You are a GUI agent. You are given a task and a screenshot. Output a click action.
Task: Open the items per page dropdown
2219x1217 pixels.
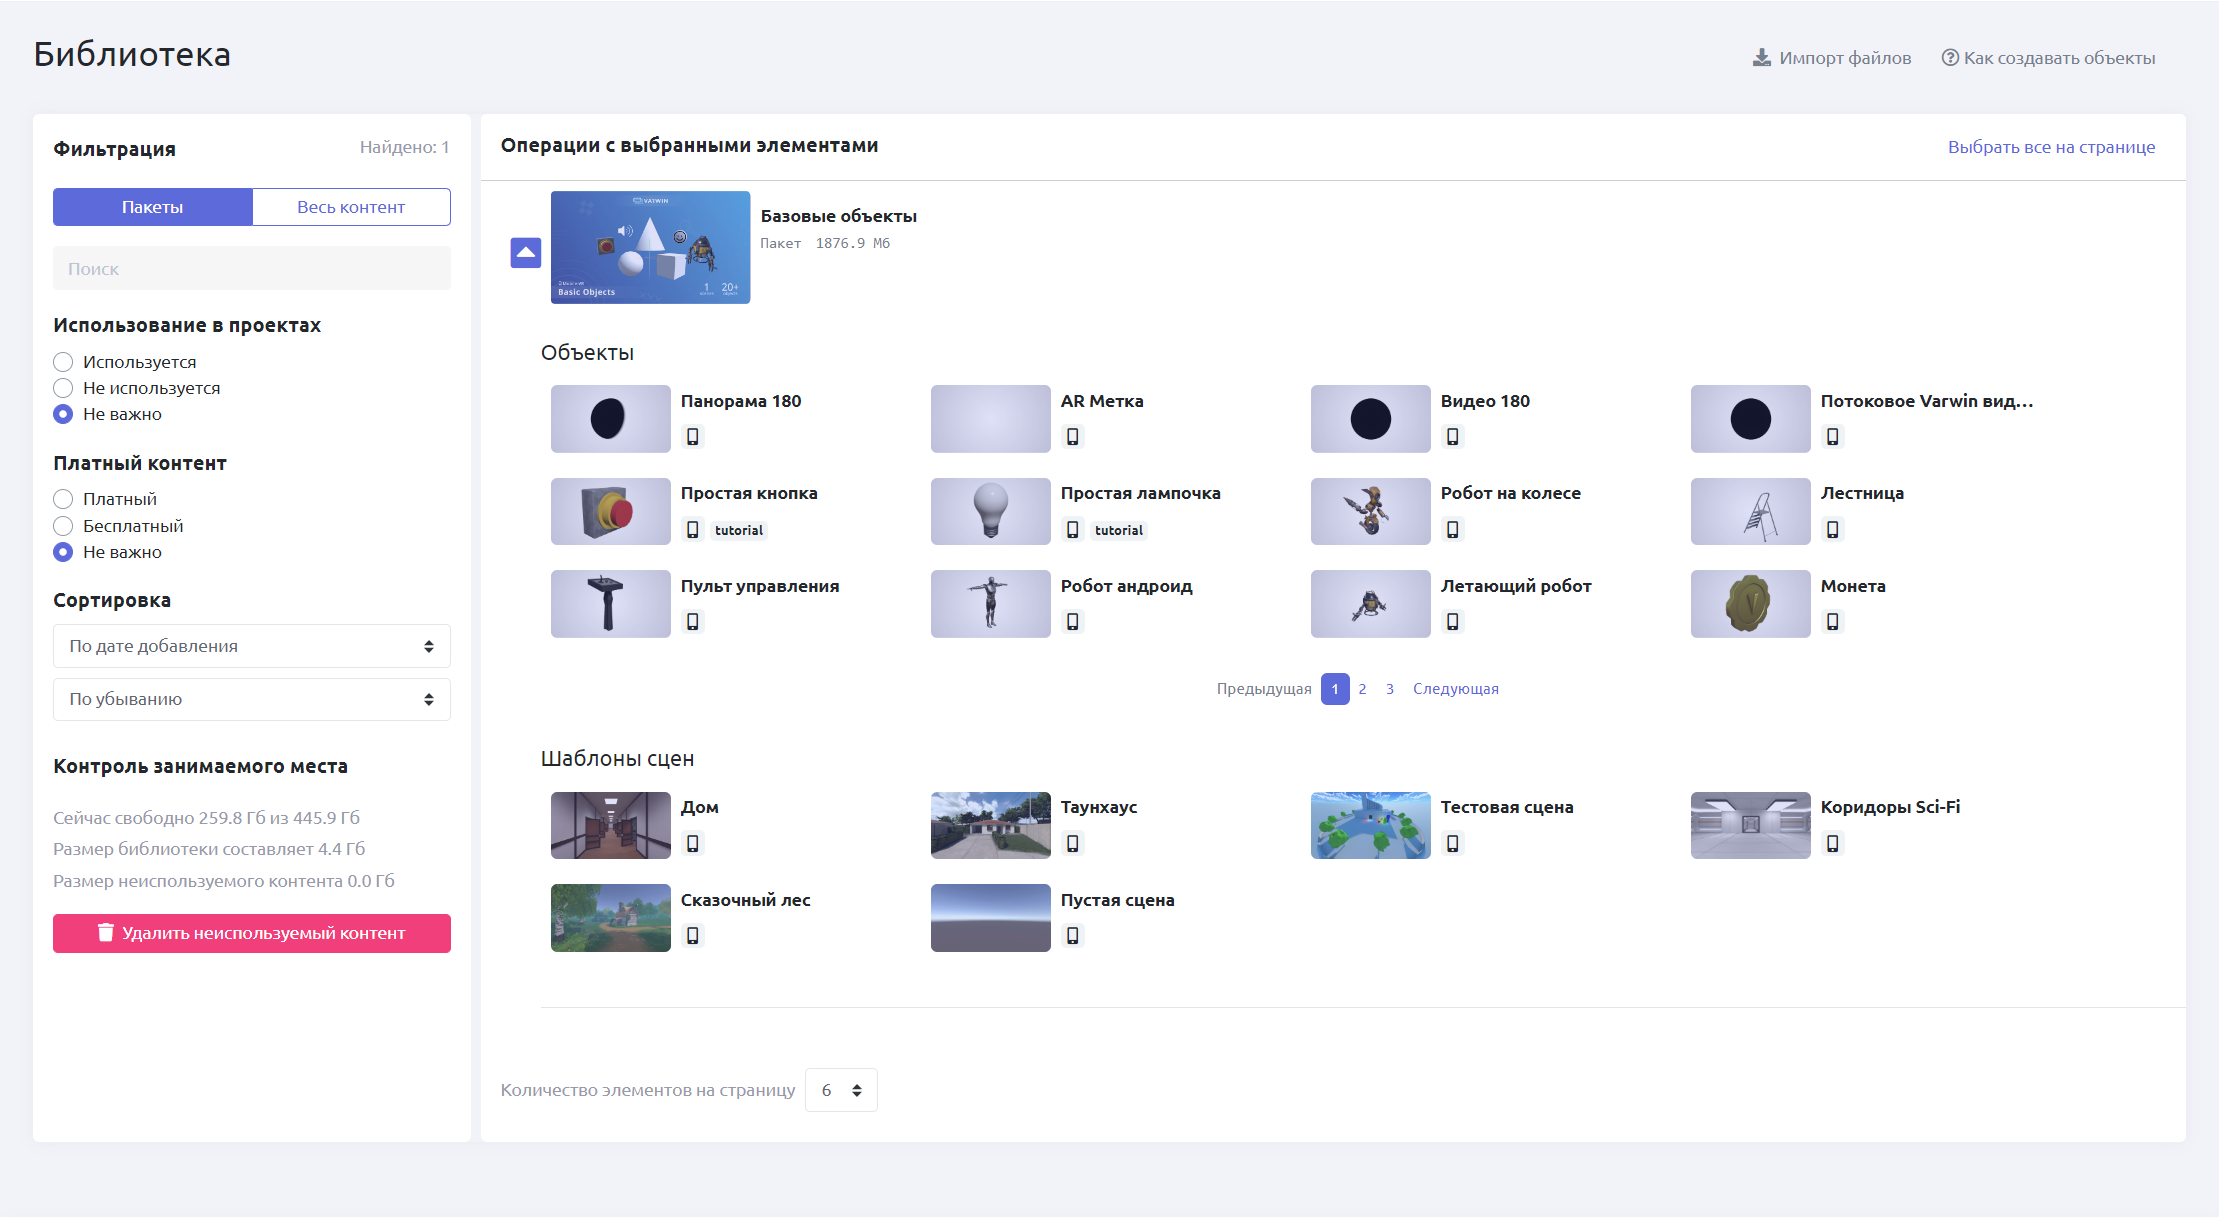pos(840,1090)
